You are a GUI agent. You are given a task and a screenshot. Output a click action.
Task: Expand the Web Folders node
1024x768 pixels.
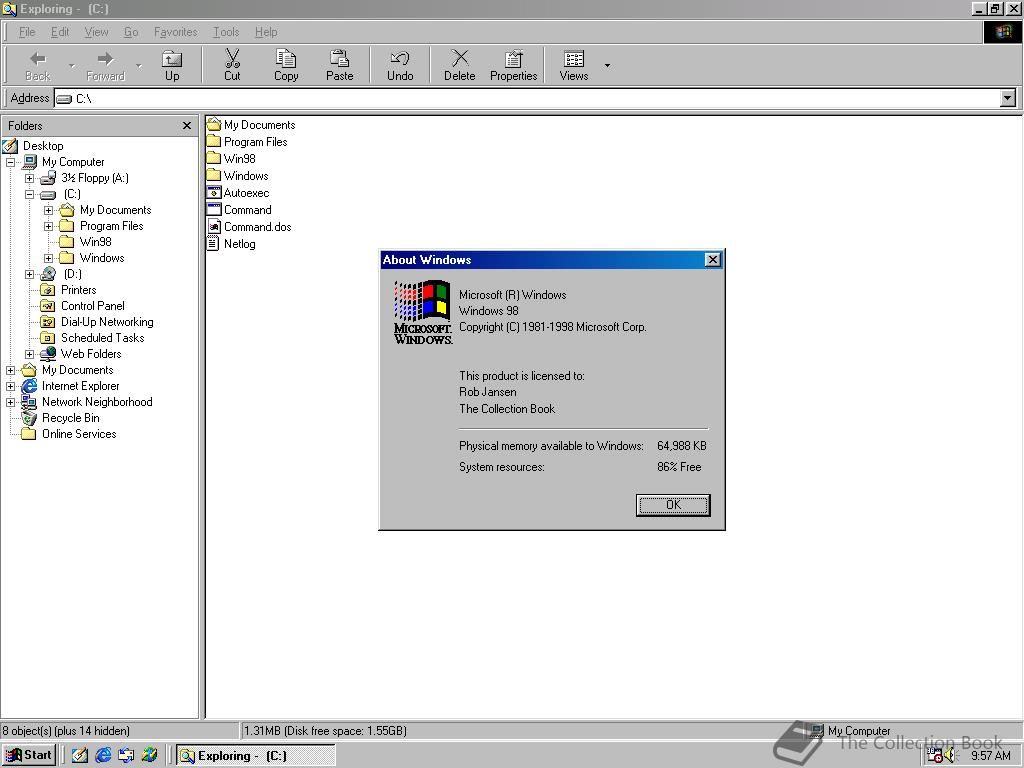(x=29, y=354)
